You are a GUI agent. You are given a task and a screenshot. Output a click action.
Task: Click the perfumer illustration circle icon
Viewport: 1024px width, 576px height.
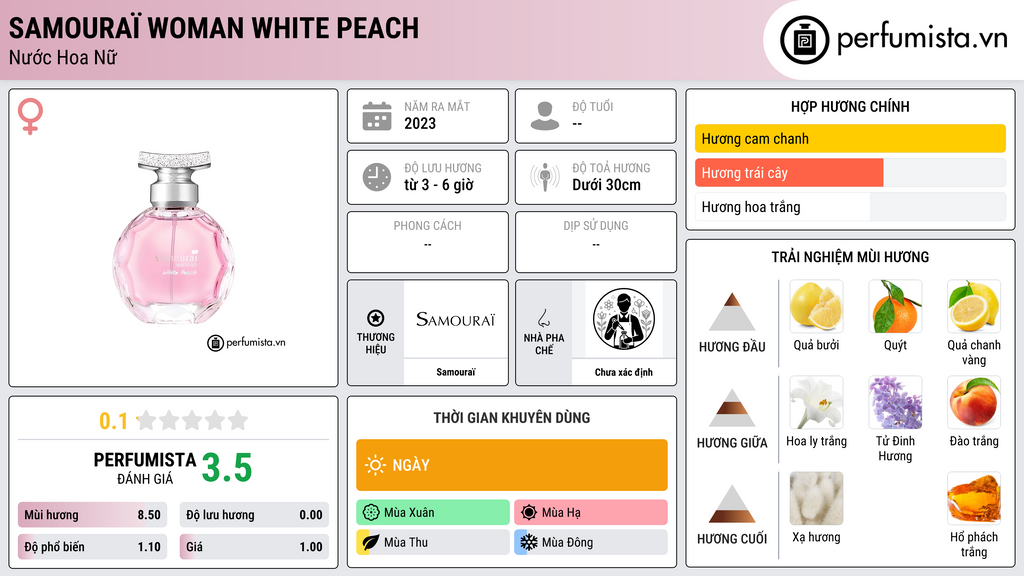pos(624,319)
